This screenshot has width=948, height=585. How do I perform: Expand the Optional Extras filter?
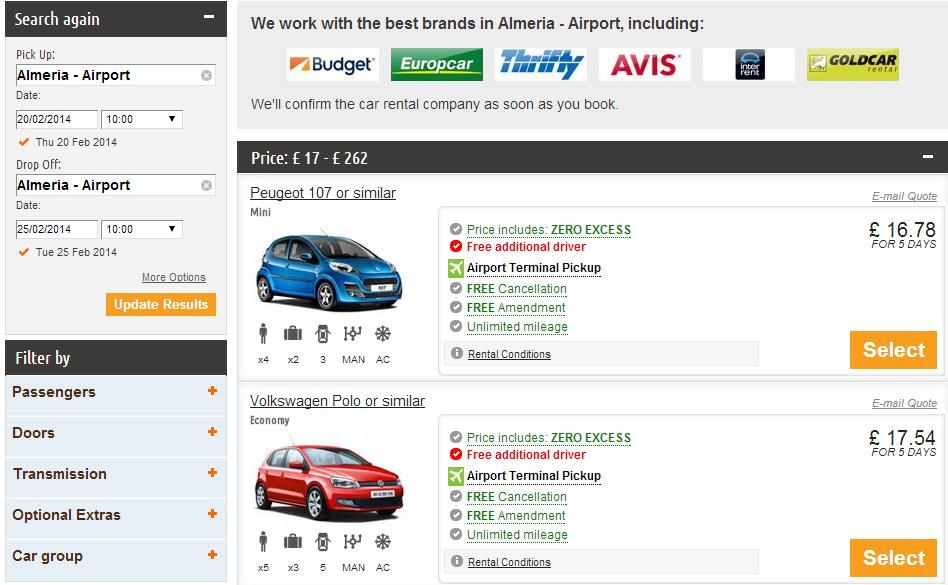click(x=212, y=514)
